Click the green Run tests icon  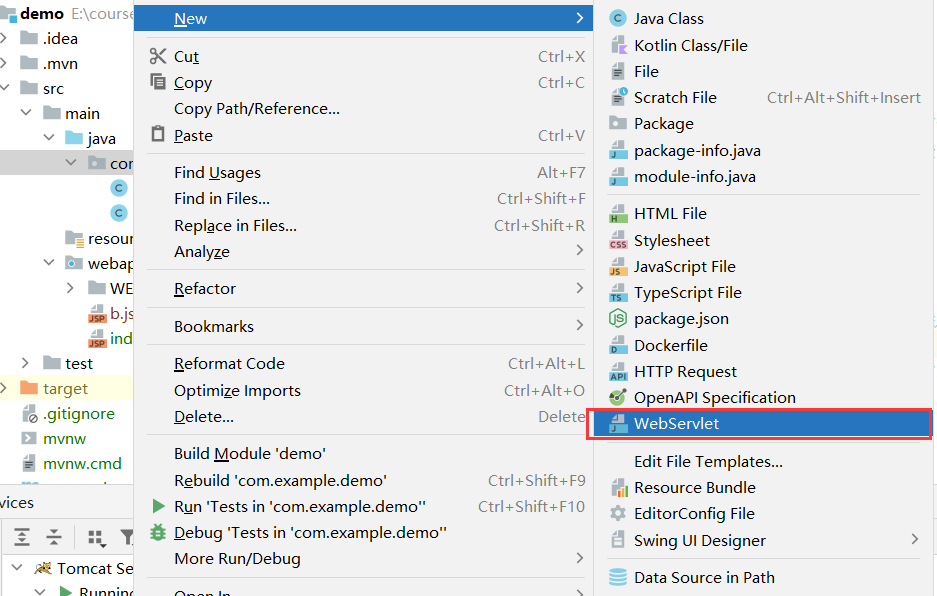pyautogui.click(x=157, y=506)
